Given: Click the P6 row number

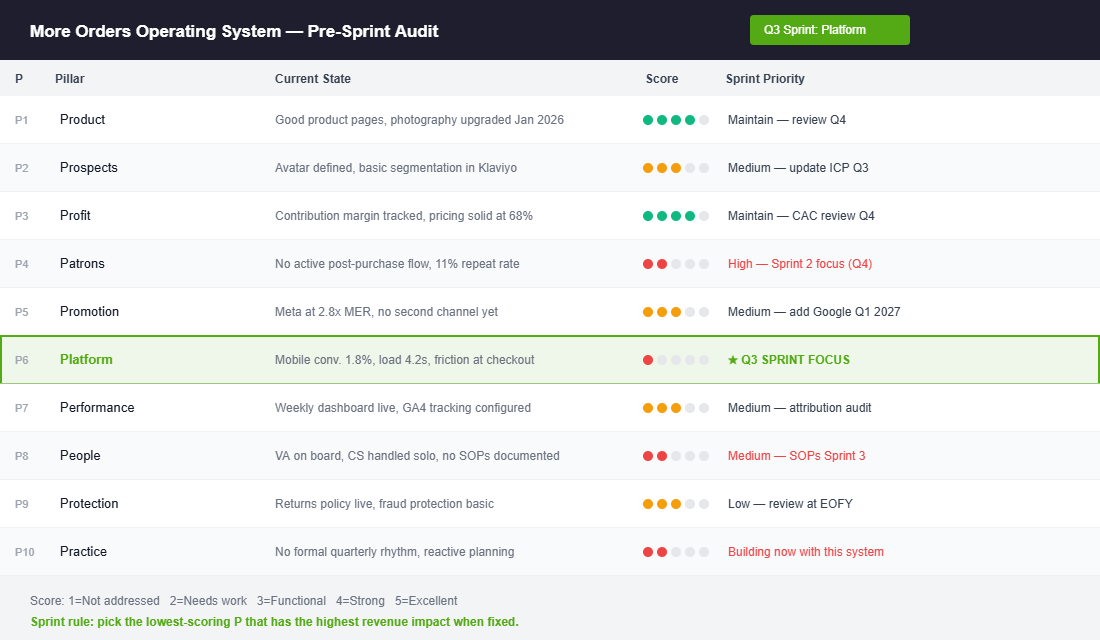Looking at the screenshot, I should tap(22, 359).
